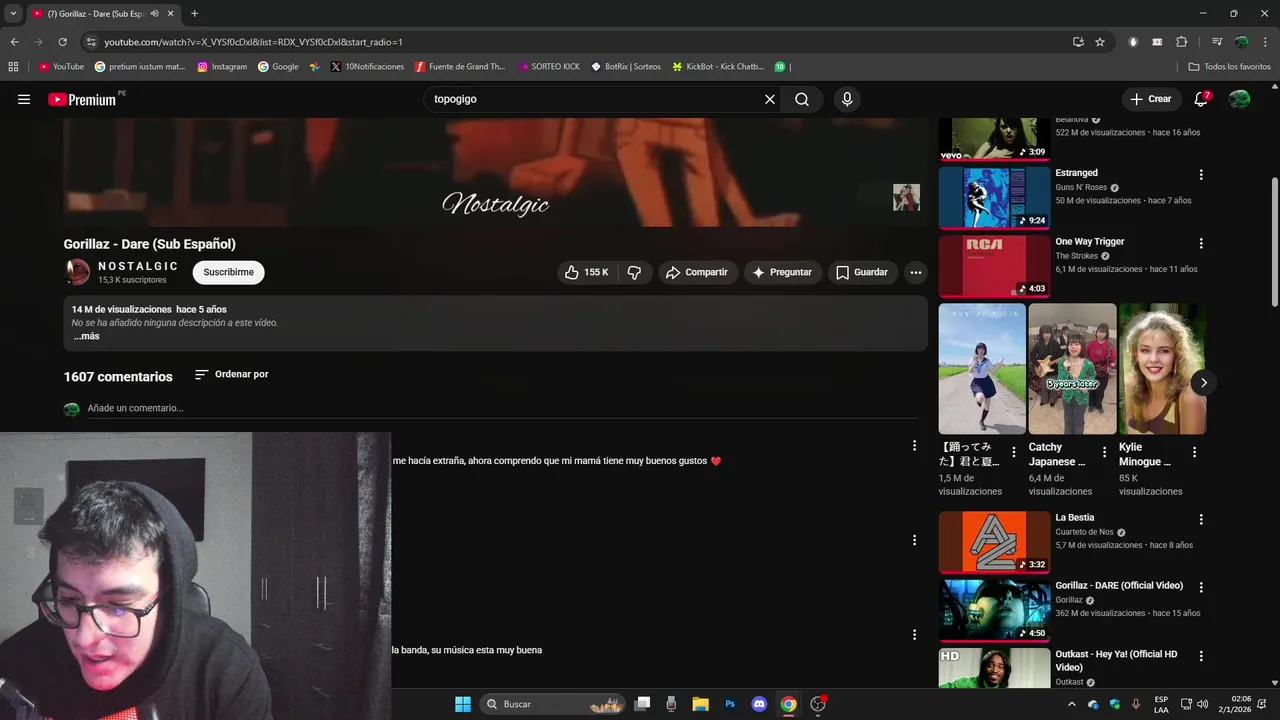Image resolution: width=1280 pixels, height=720 pixels.
Task: Save the video with Guardar
Action: [x=862, y=272]
